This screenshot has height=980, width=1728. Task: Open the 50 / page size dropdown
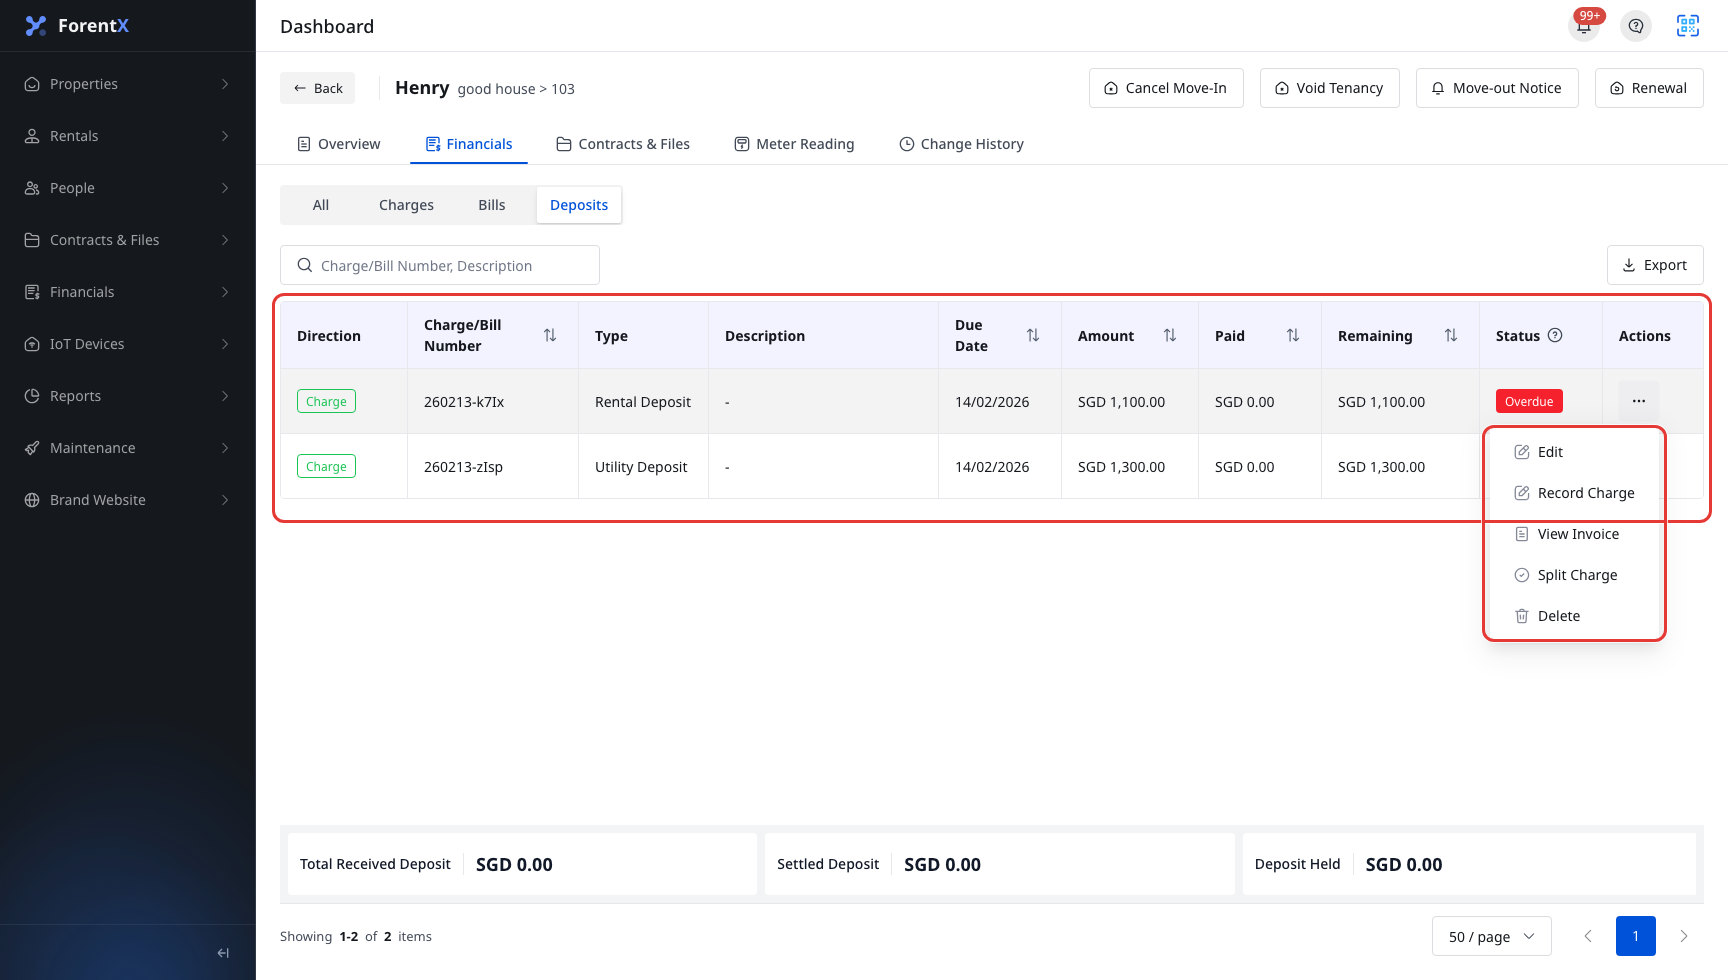tap(1492, 936)
